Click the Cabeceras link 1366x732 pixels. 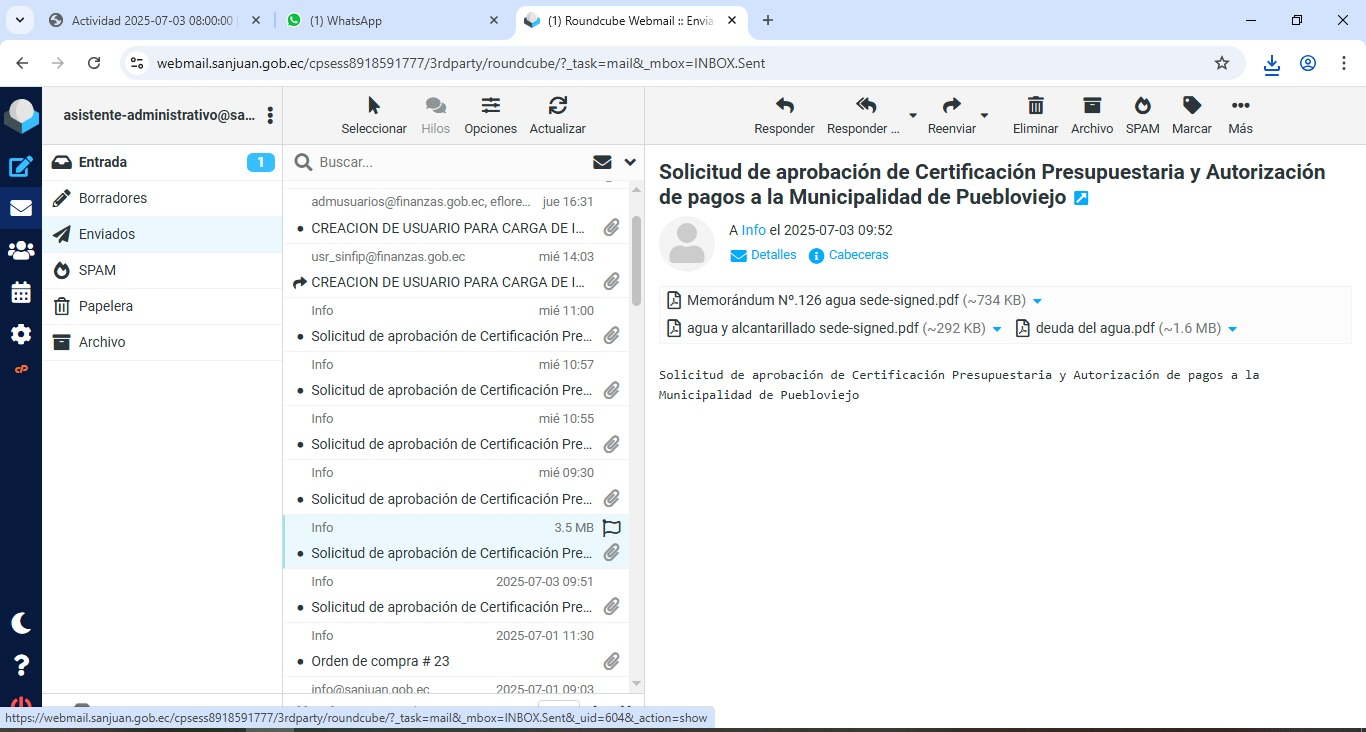(858, 255)
